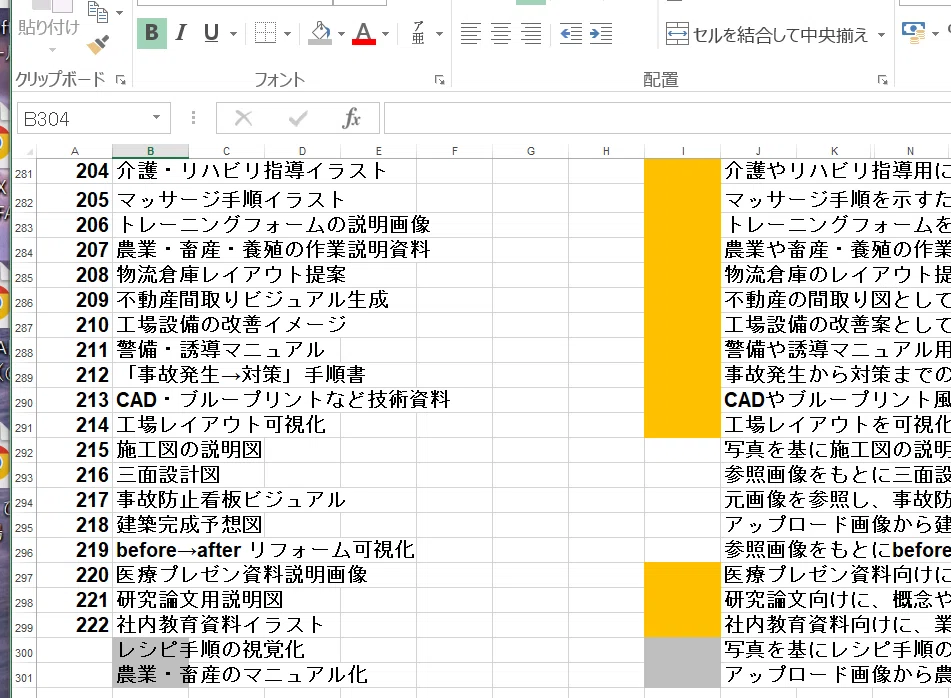Click 貼り付け paste button
This screenshot has width=951, height=698.
[x=49, y=27]
